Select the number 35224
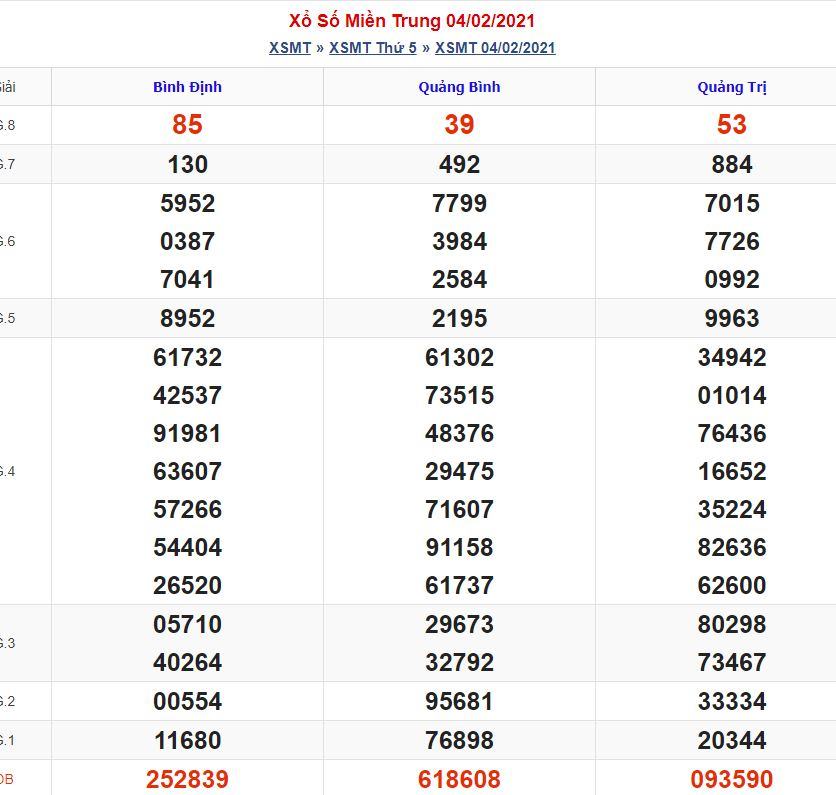Image resolution: width=836 pixels, height=795 pixels. (x=732, y=509)
